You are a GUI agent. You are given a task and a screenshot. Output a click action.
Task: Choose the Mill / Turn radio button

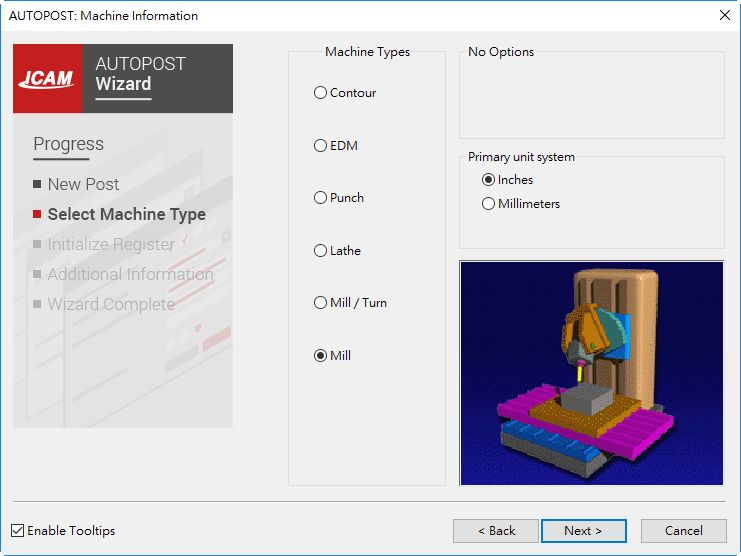[x=321, y=303]
